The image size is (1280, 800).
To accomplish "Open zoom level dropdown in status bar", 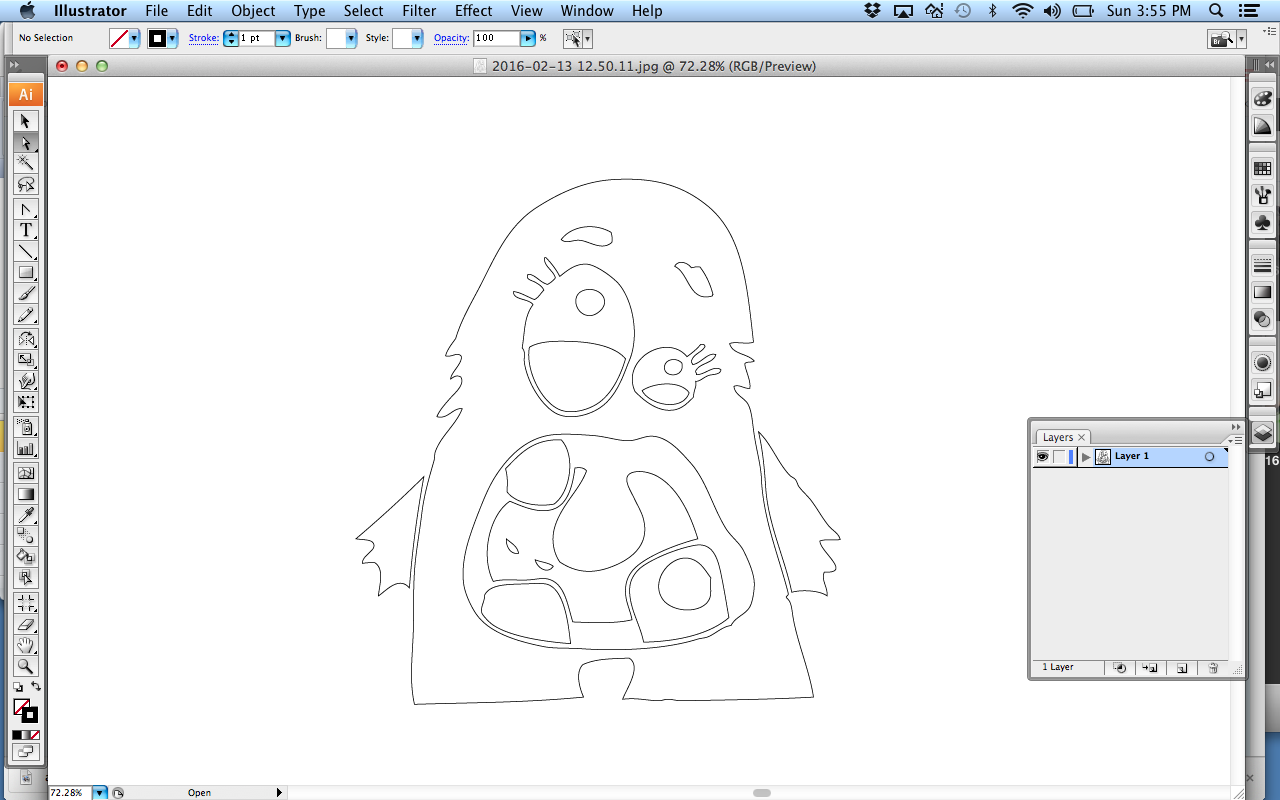I will 100,793.
